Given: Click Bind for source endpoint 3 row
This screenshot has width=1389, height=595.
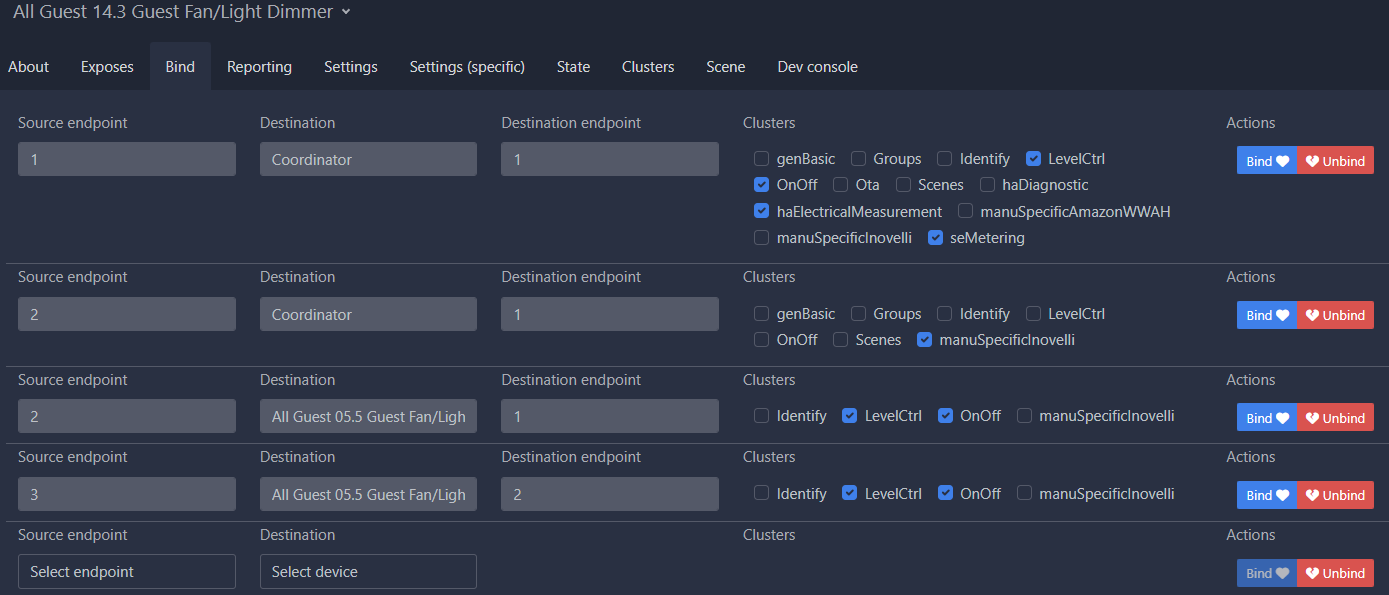Looking at the screenshot, I should coord(1267,495).
